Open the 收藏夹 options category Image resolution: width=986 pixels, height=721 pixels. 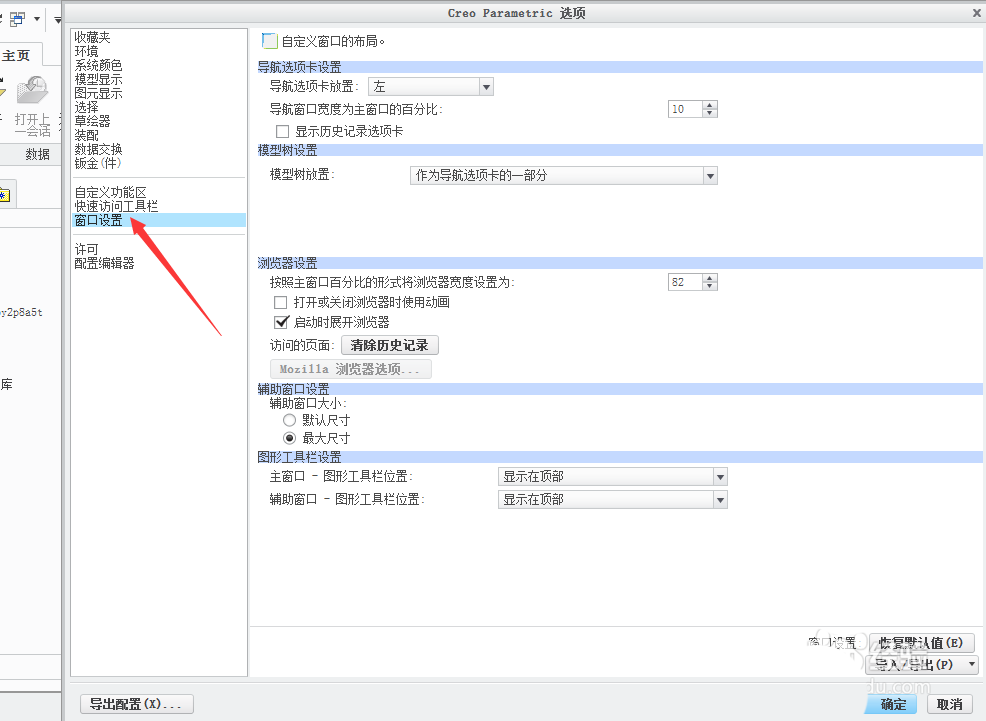coord(92,37)
